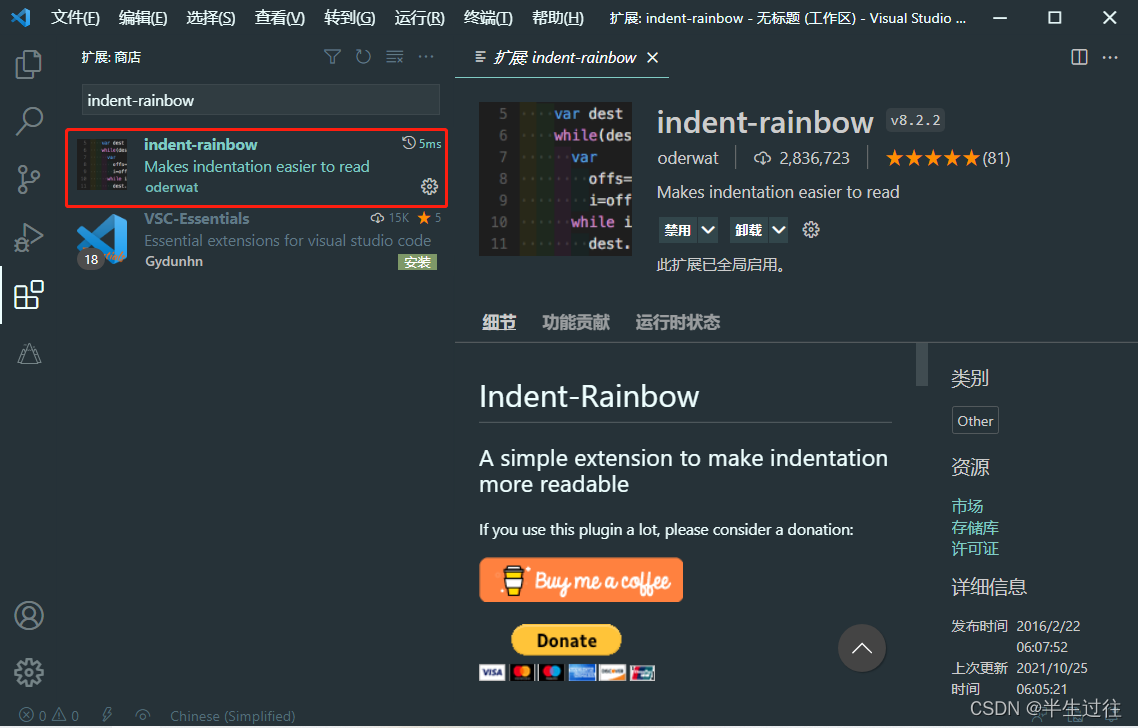
Task: Click the indent-rainbow extension logo image
Action: tap(555, 179)
